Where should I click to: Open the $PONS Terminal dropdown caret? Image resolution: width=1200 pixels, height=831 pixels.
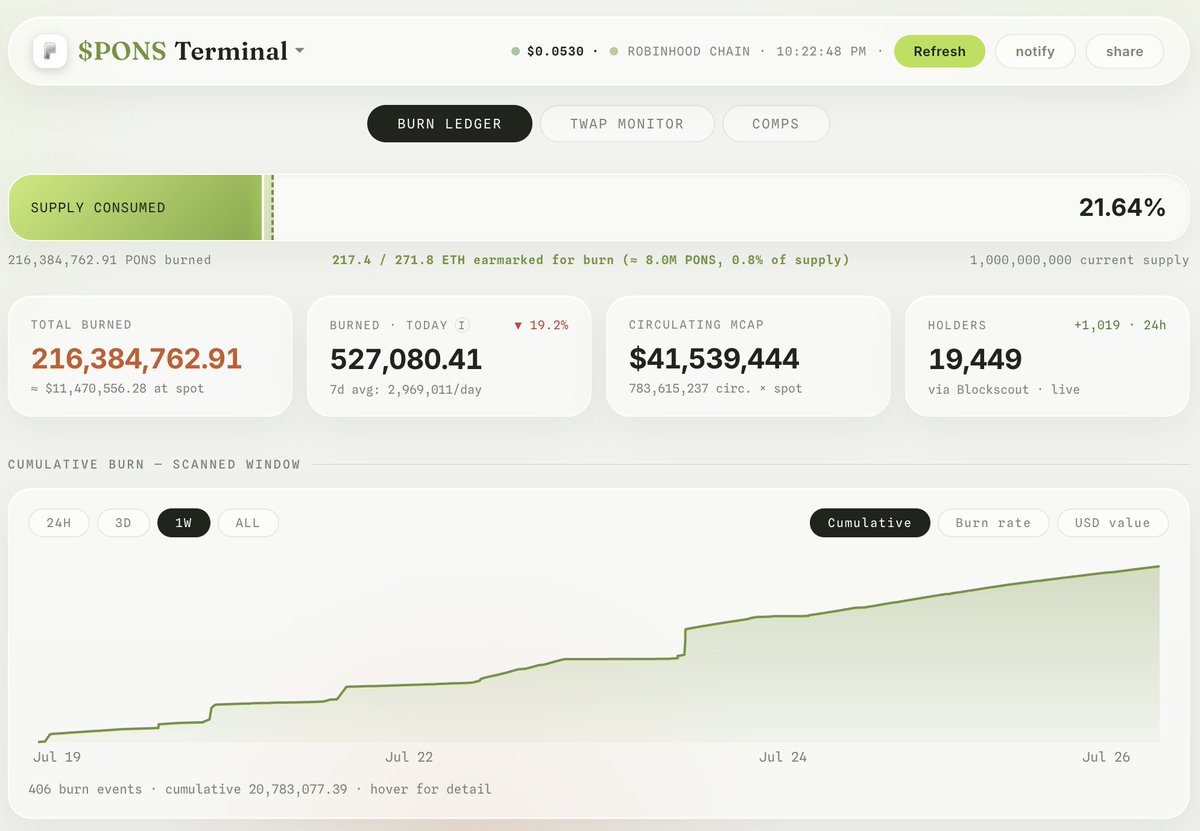(300, 51)
